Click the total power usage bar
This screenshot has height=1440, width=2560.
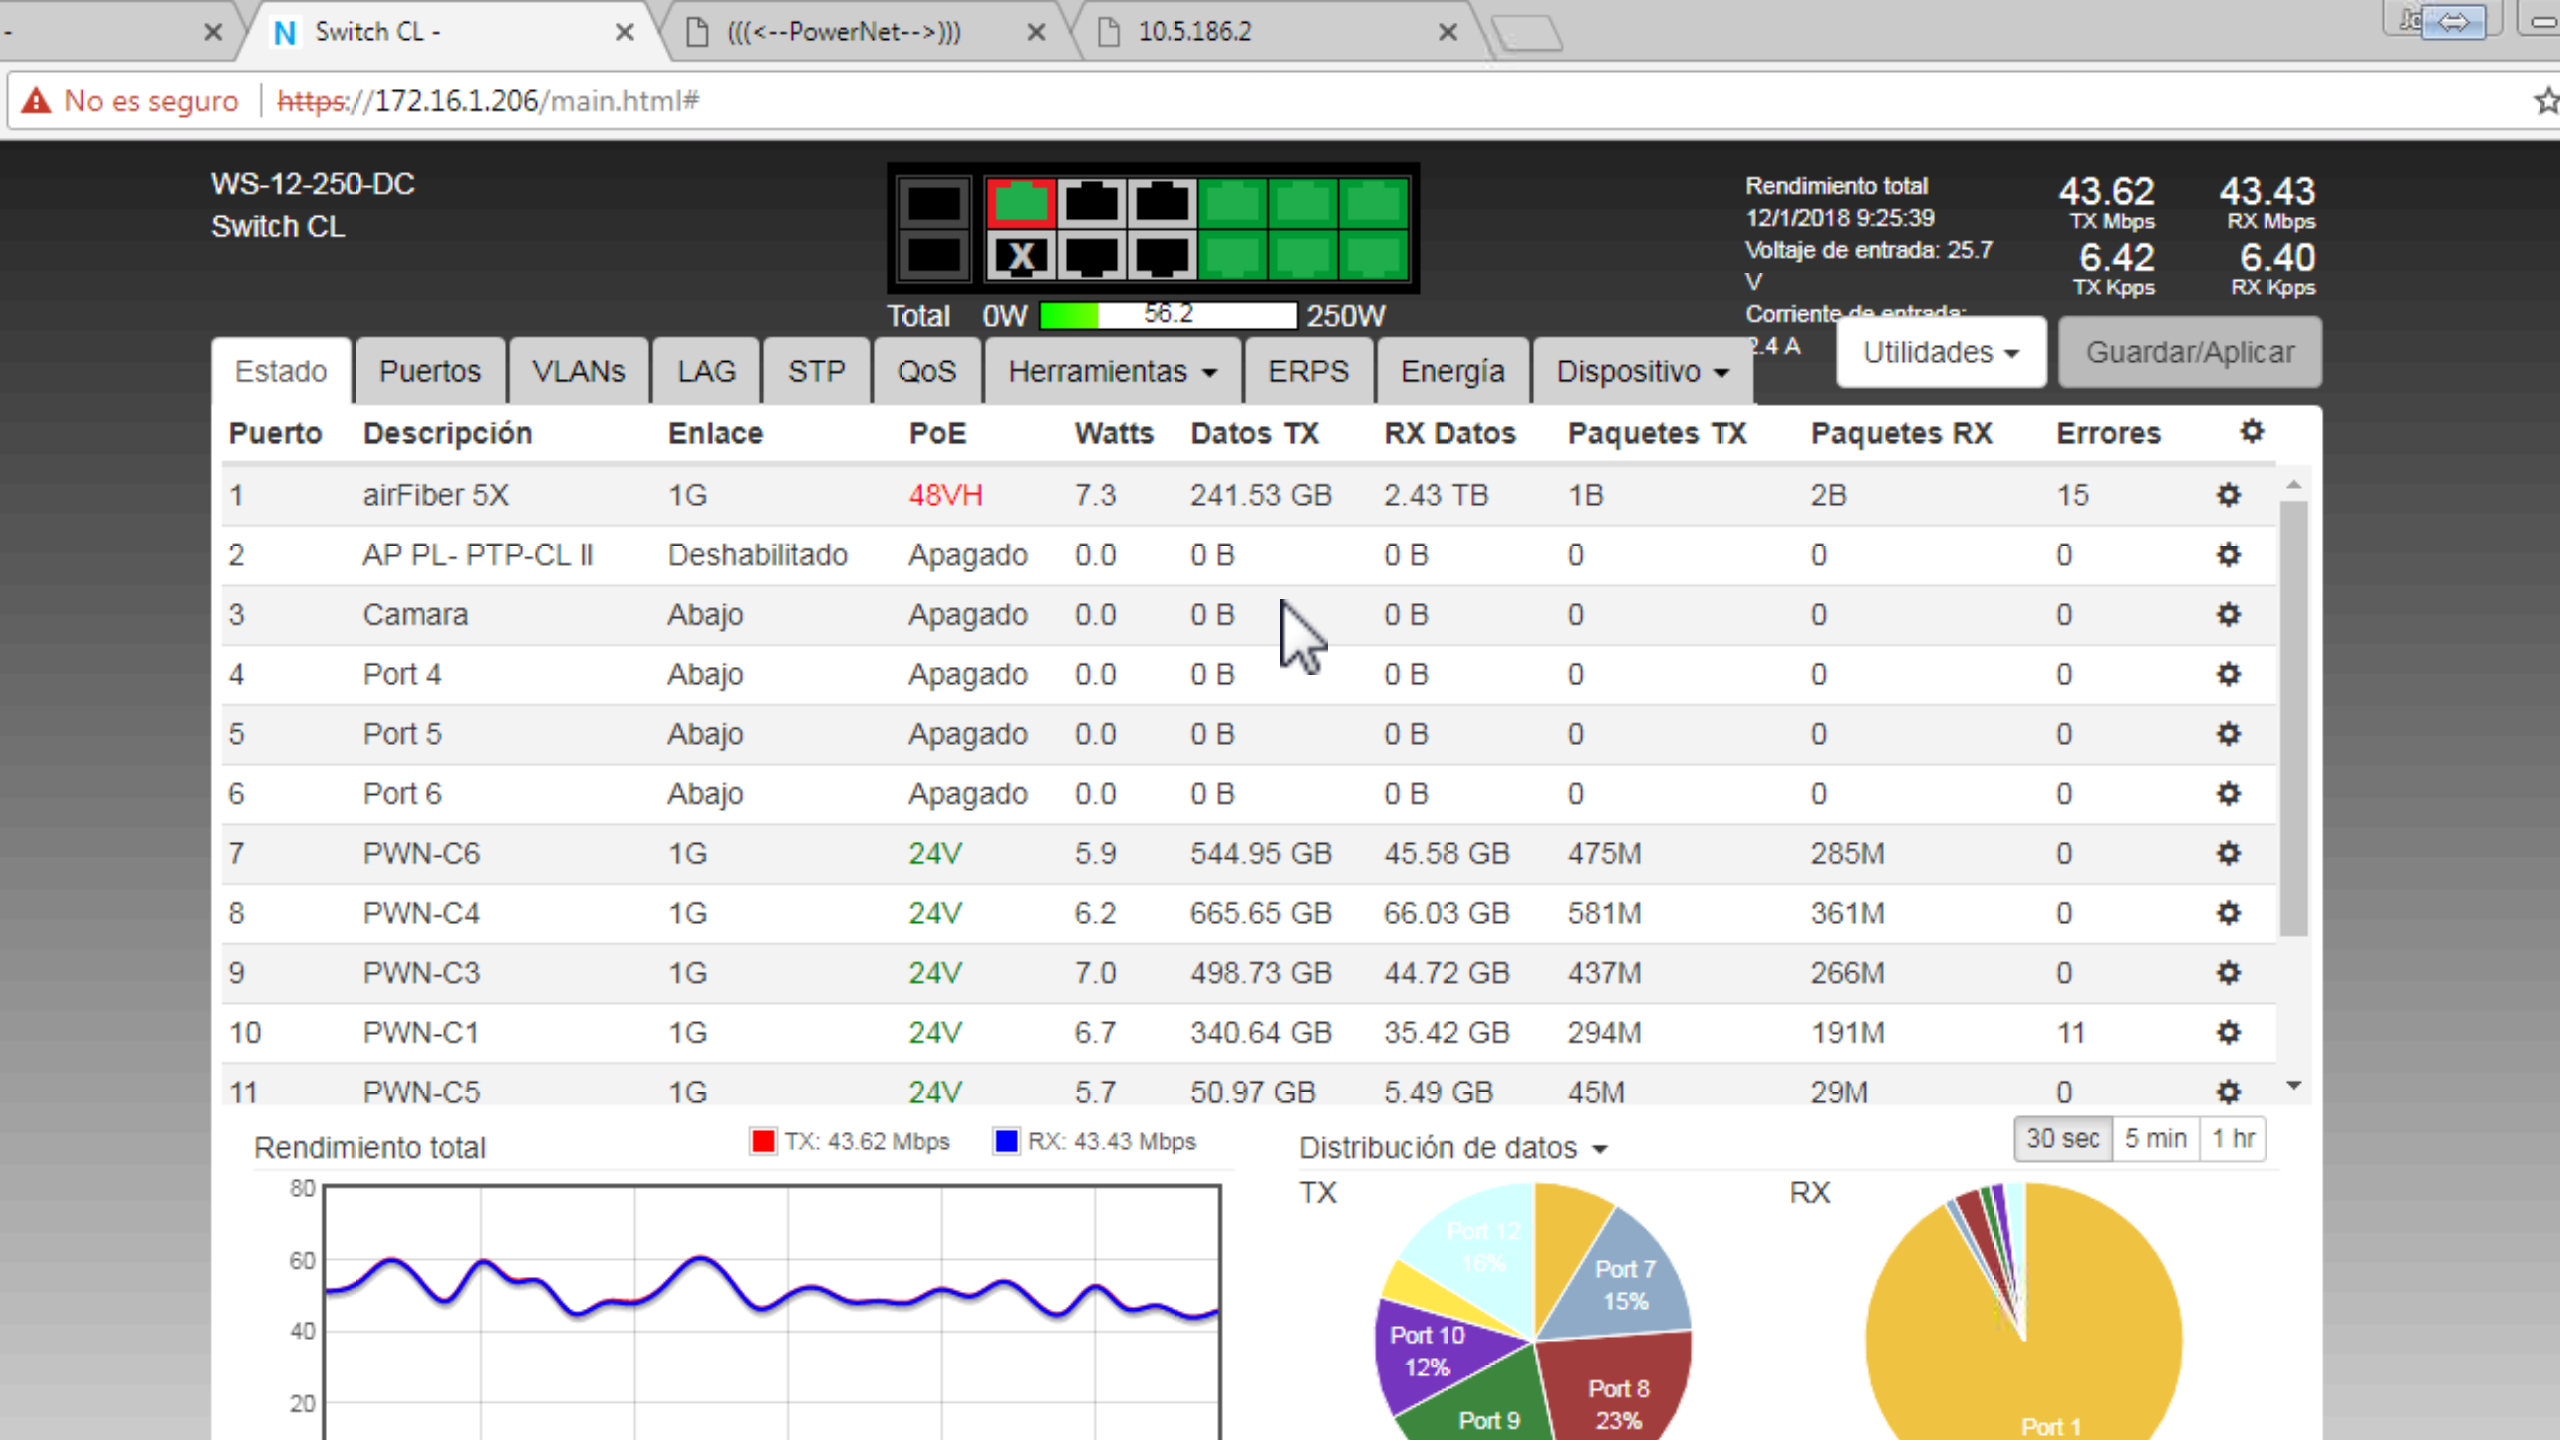pyautogui.click(x=1167, y=315)
